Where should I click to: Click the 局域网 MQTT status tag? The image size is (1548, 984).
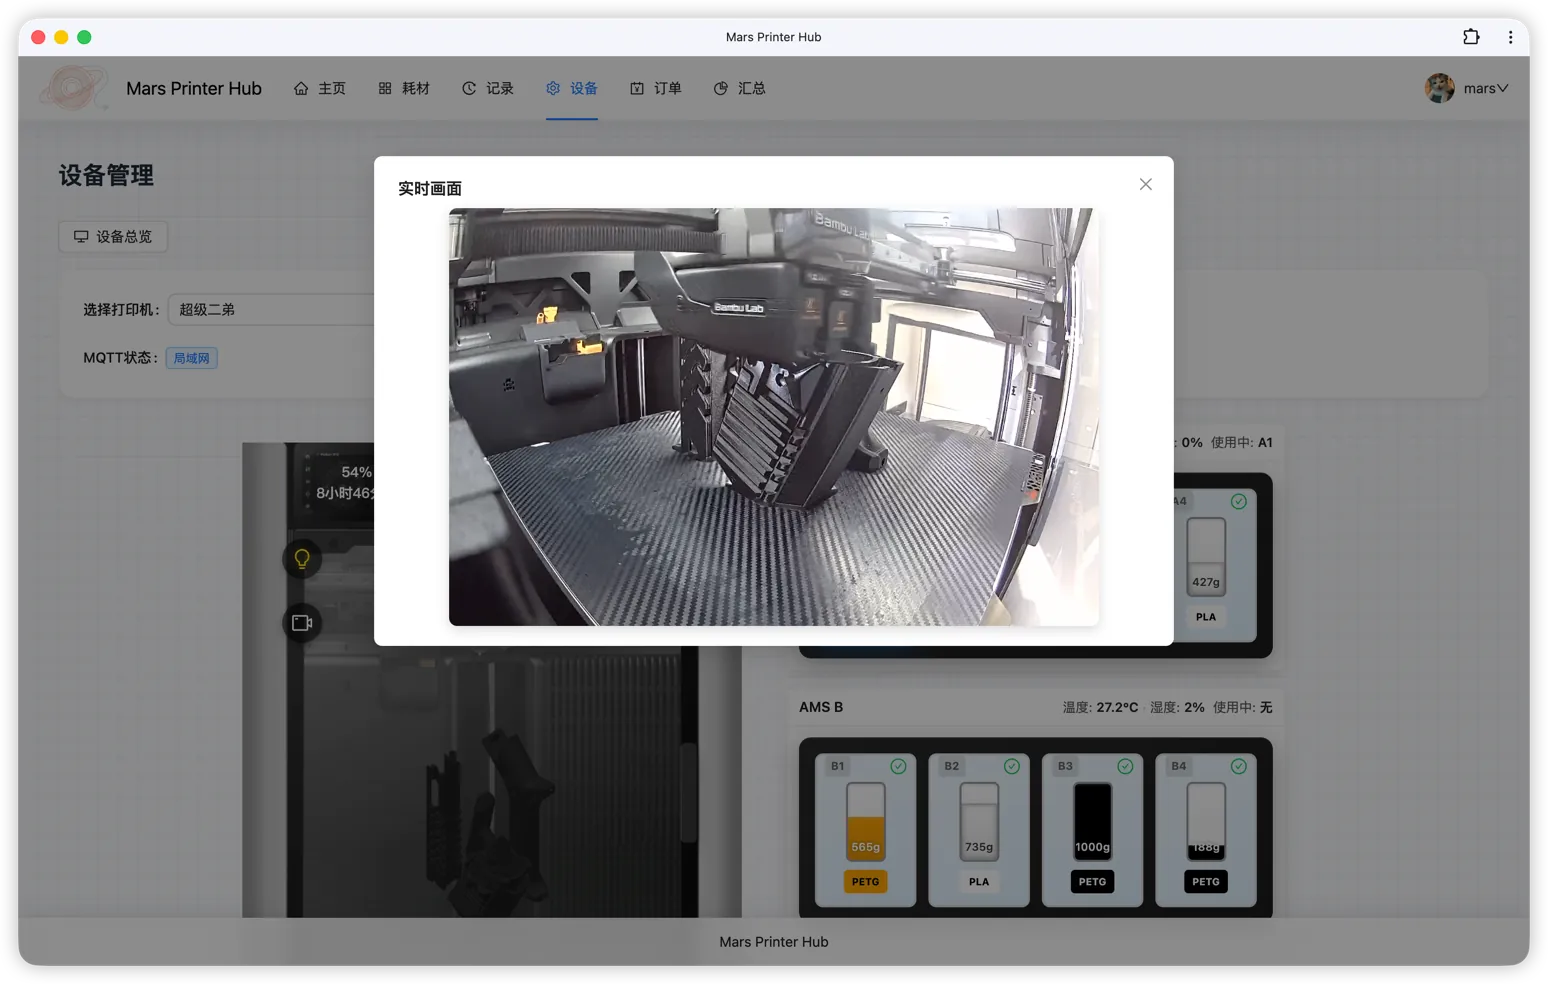pyautogui.click(x=191, y=358)
